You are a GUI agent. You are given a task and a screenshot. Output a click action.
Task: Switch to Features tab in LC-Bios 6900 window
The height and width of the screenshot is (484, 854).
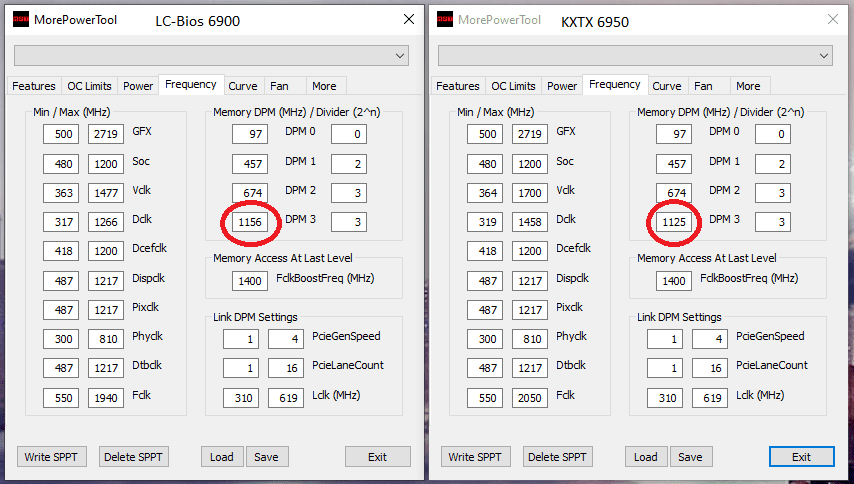(x=34, y=86)
